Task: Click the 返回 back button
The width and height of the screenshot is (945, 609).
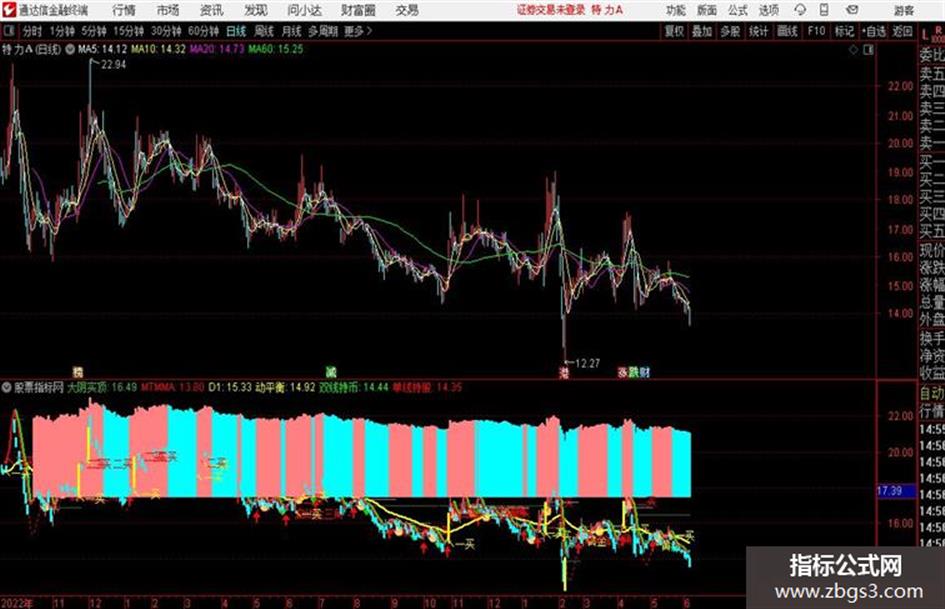Action: 902,31
